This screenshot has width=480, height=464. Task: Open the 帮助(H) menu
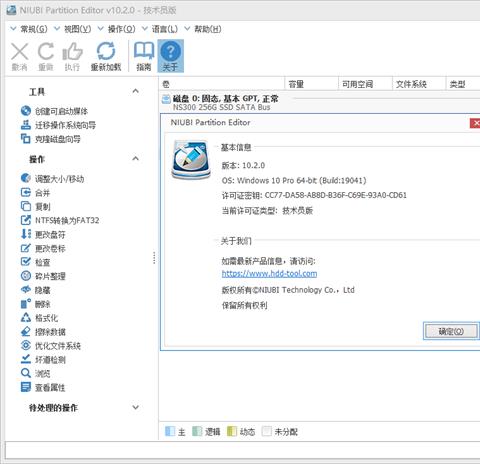[x=203, y=29]
